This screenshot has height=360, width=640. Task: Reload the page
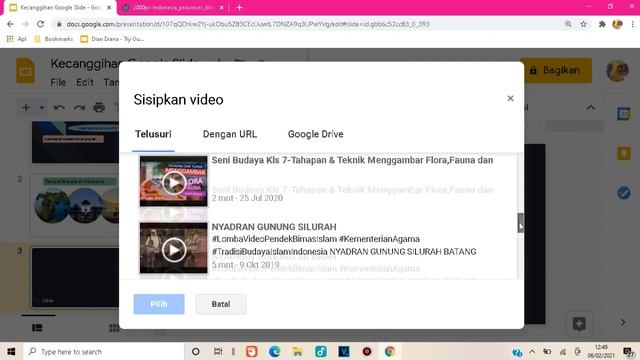40,24
